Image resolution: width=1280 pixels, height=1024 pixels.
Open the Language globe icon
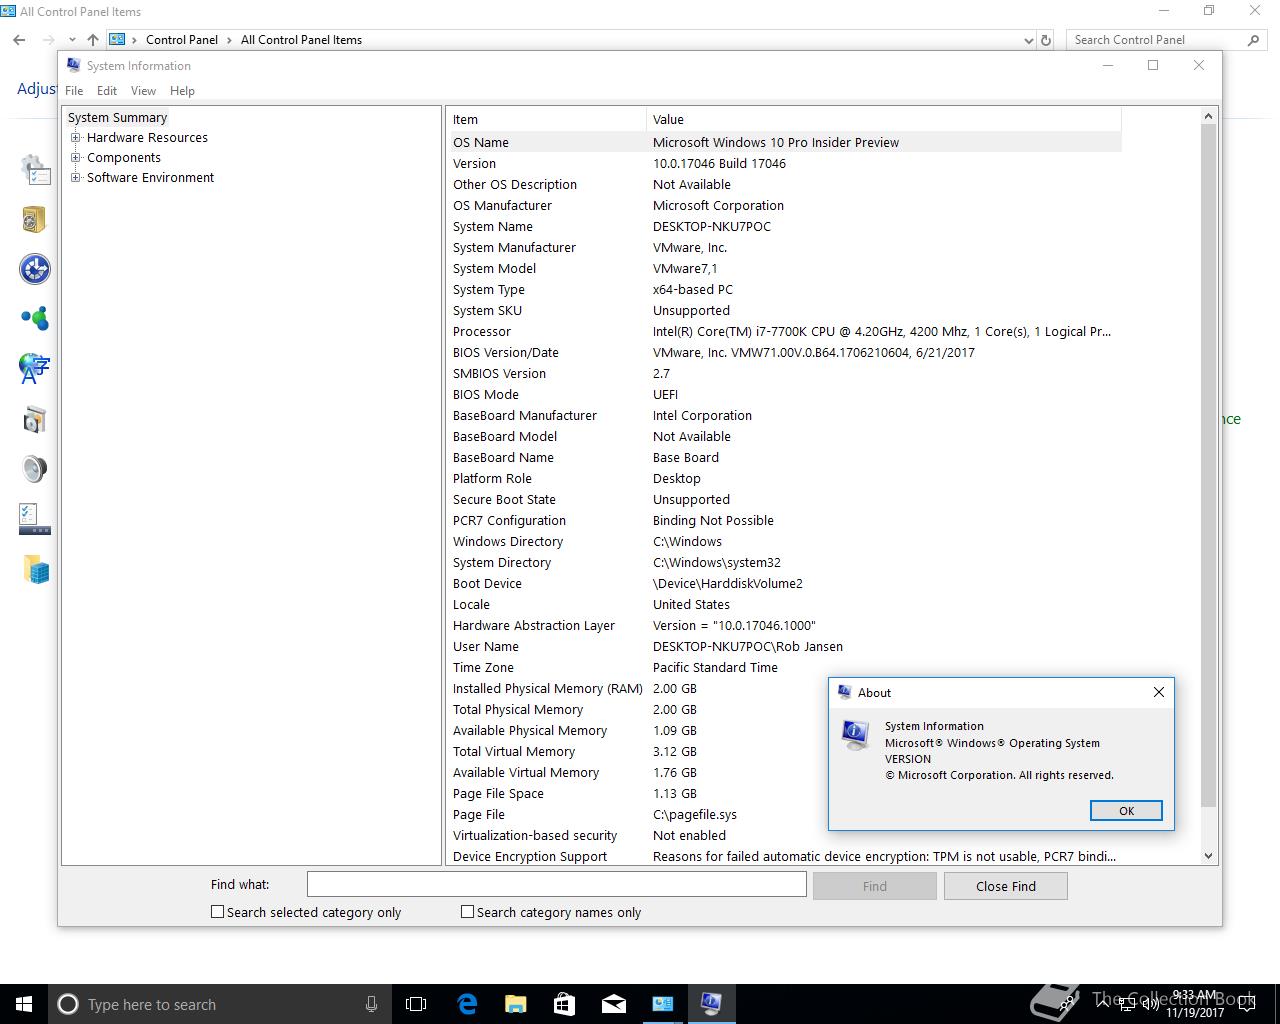pos(35,368)
